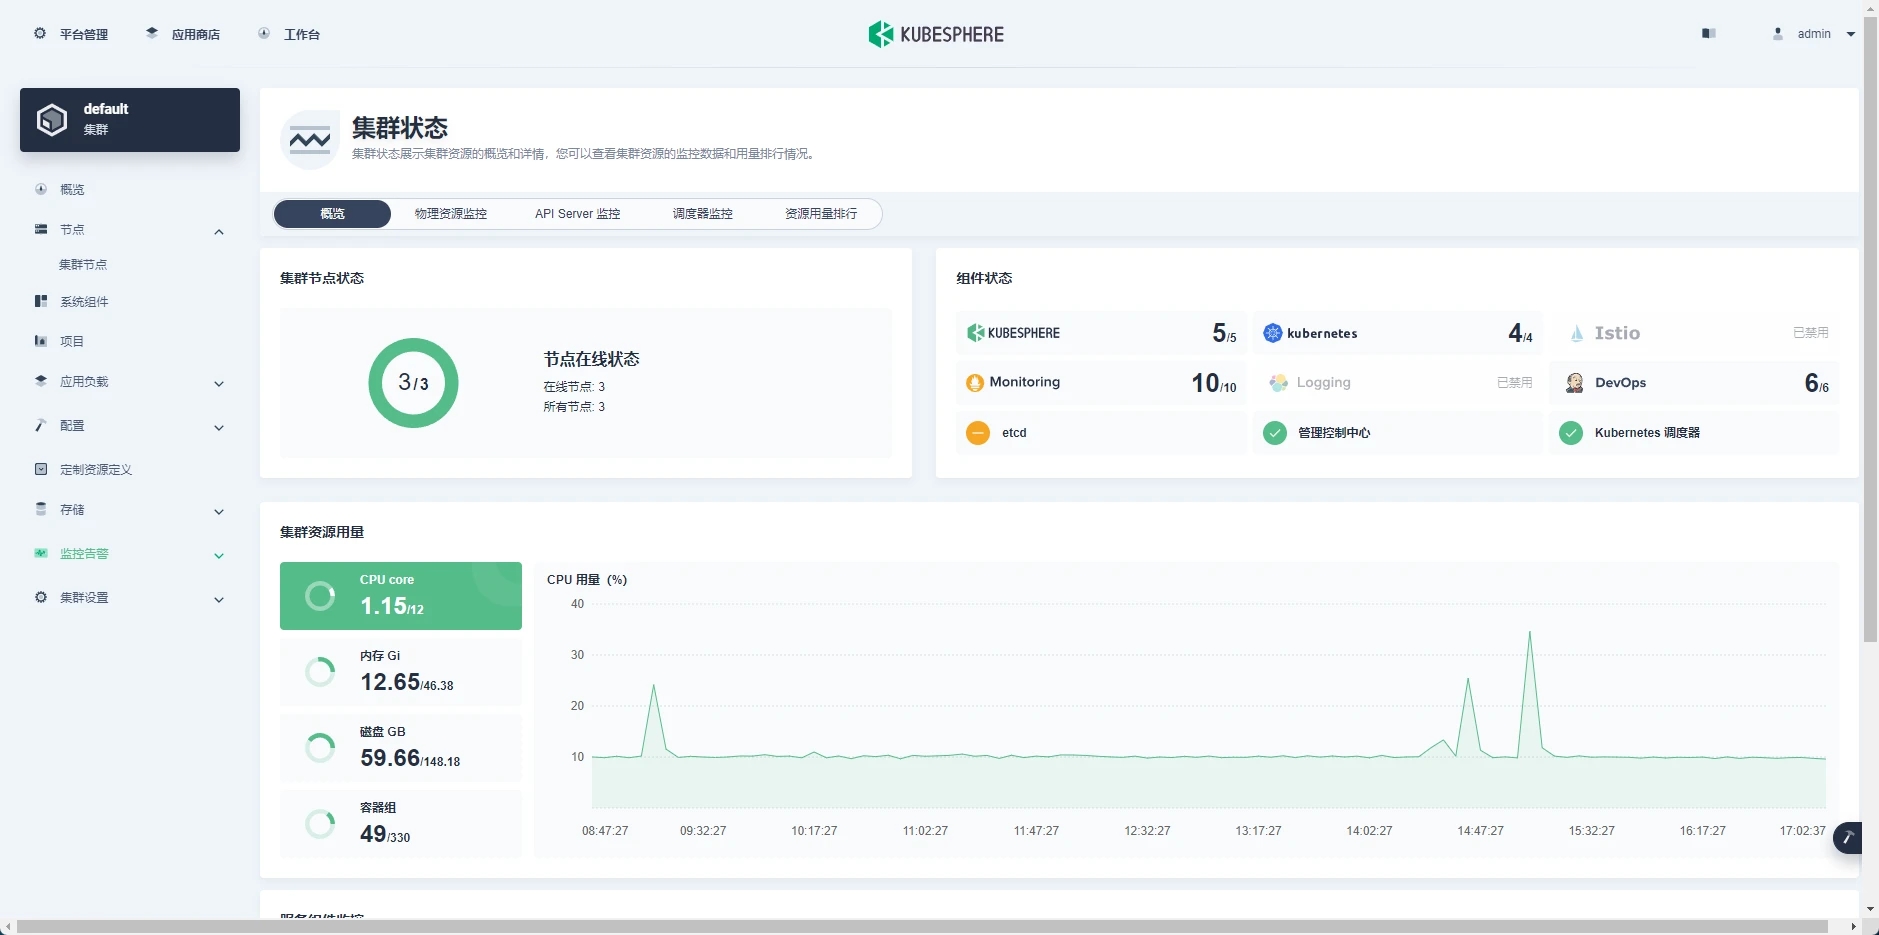Collapse the 节点 menu chevron
Image resolution: width=1879 pixels, height=935 pixels.
click(x=219, y=232)
